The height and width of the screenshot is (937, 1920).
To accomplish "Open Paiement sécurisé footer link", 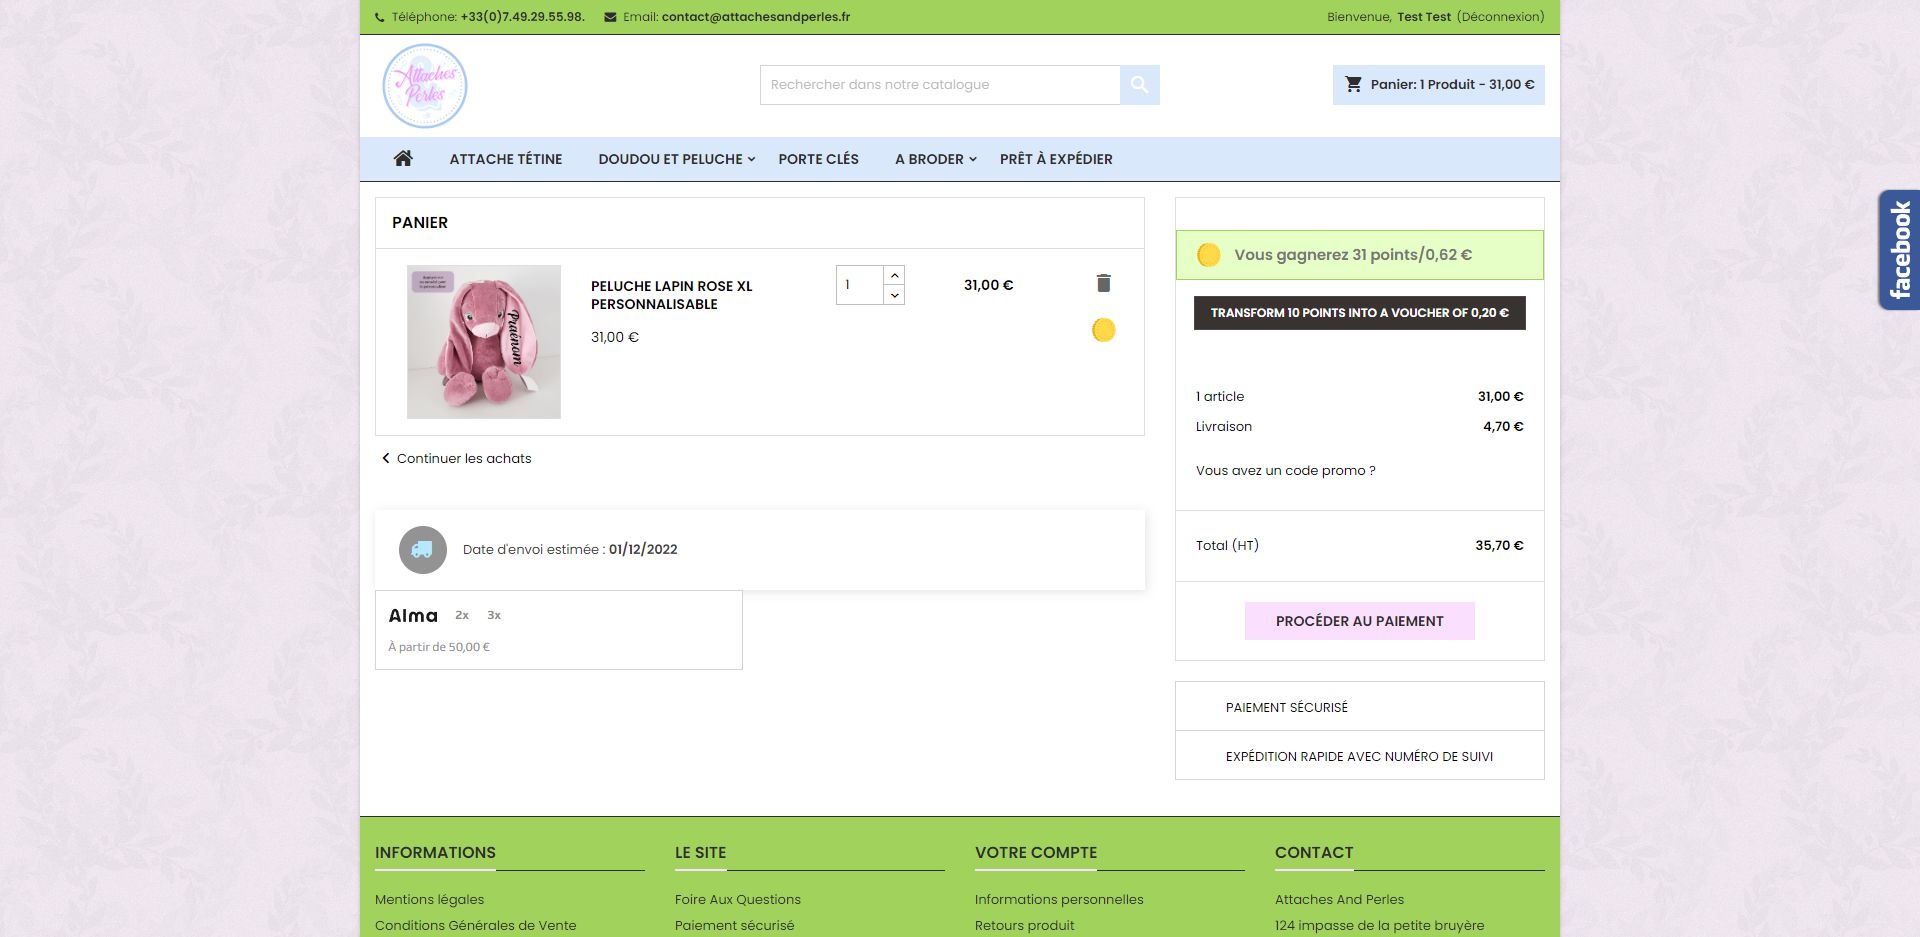I will 735,926.
